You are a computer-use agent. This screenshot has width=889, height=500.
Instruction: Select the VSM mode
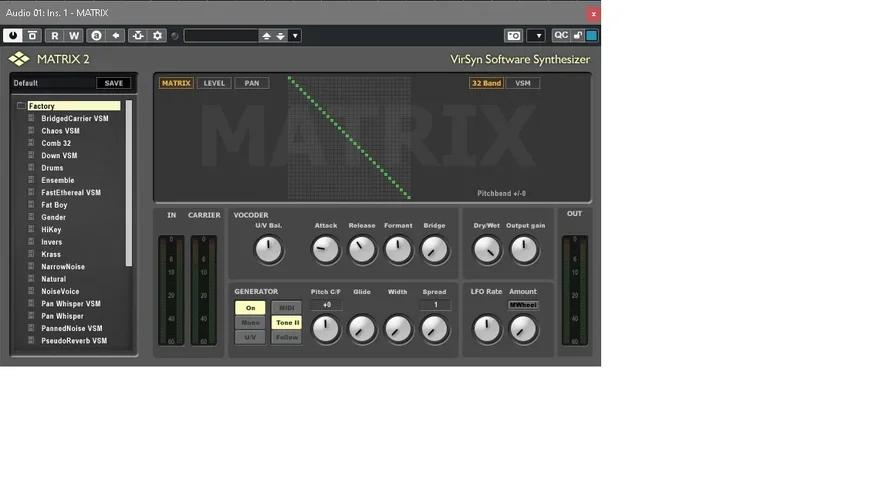[x=523, y=83]
